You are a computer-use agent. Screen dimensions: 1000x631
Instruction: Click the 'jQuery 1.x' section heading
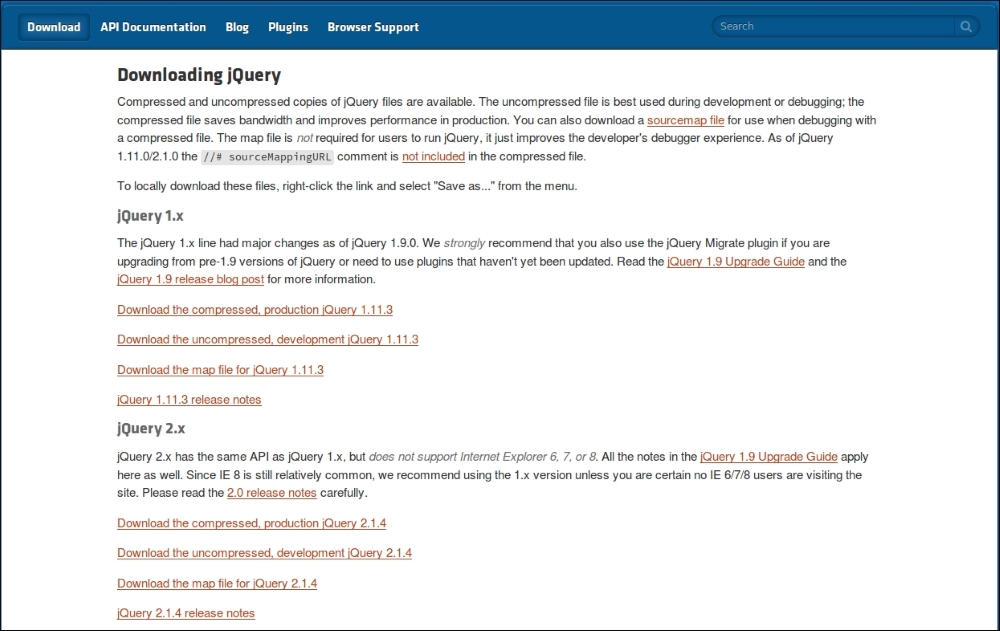pyautogui.click(x=151, y=216)
